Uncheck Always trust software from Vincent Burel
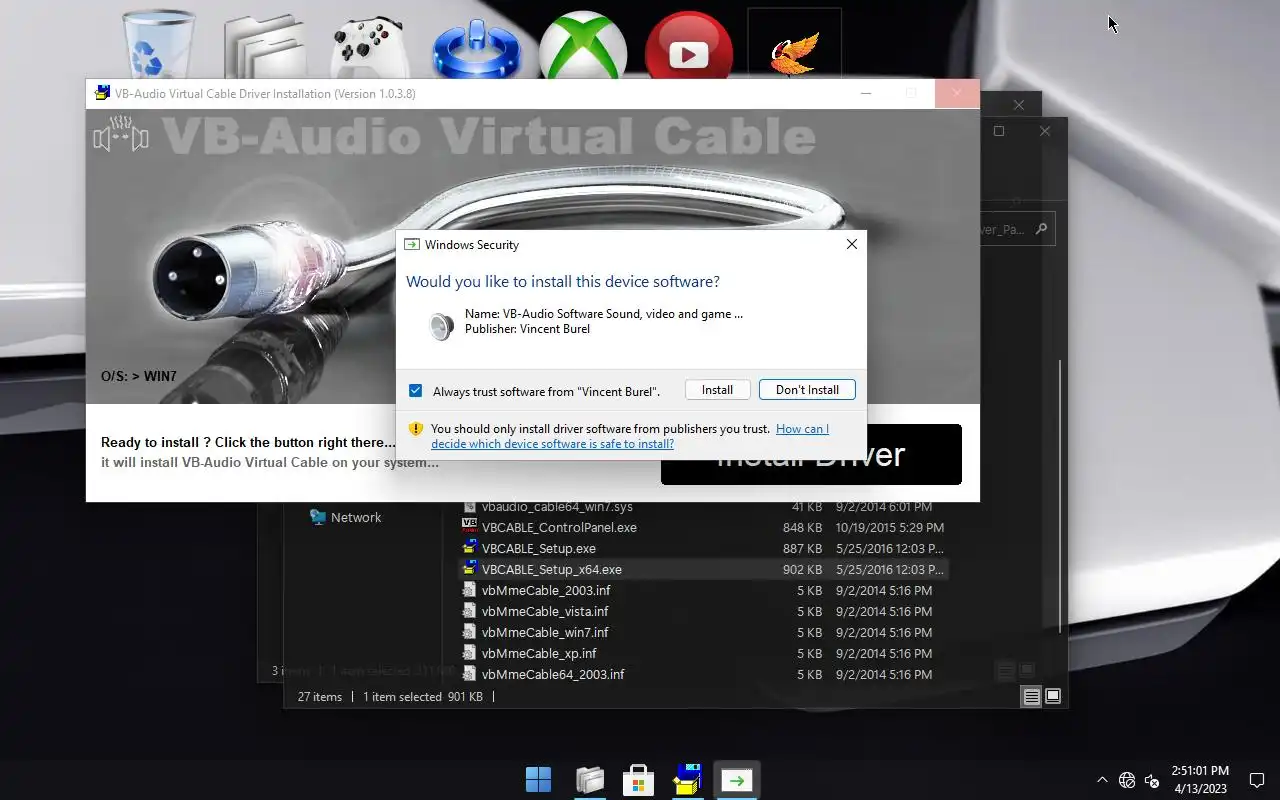This screenshot has height=800, width=1280. [415, 391]
